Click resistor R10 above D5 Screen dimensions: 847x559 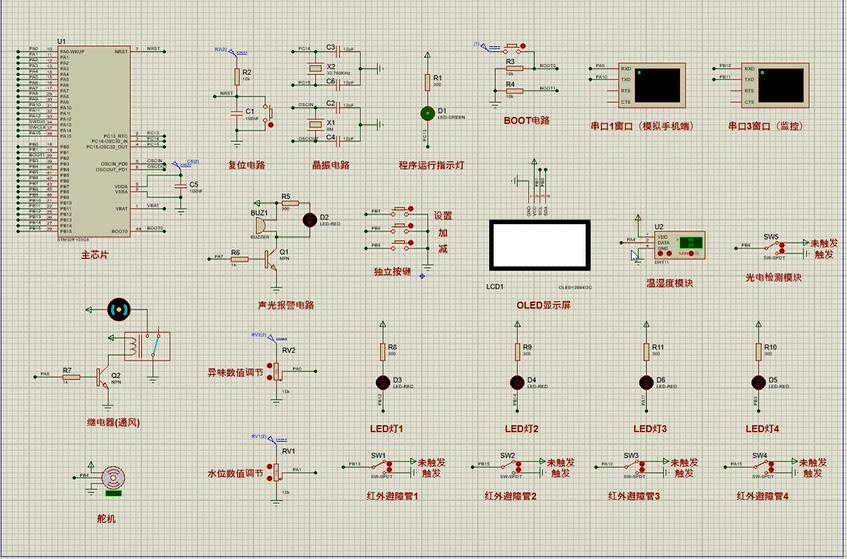pyautogui.click(x=758, y=352)
